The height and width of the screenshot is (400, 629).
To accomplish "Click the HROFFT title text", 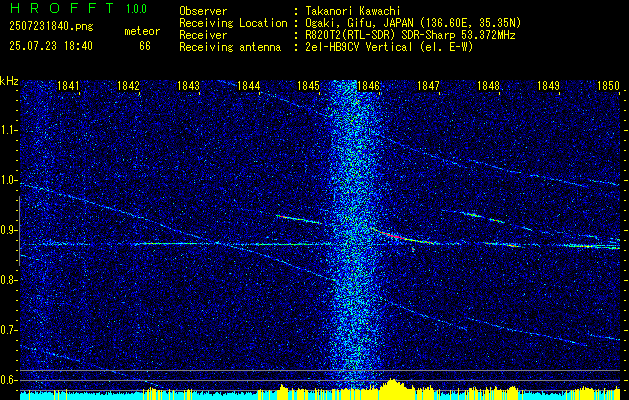I will pos(61,8).
